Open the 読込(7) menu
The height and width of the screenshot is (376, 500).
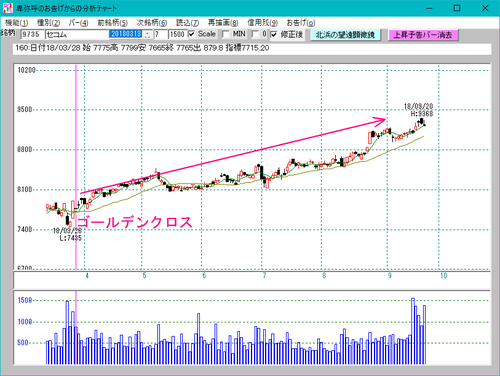pos(187,23)
